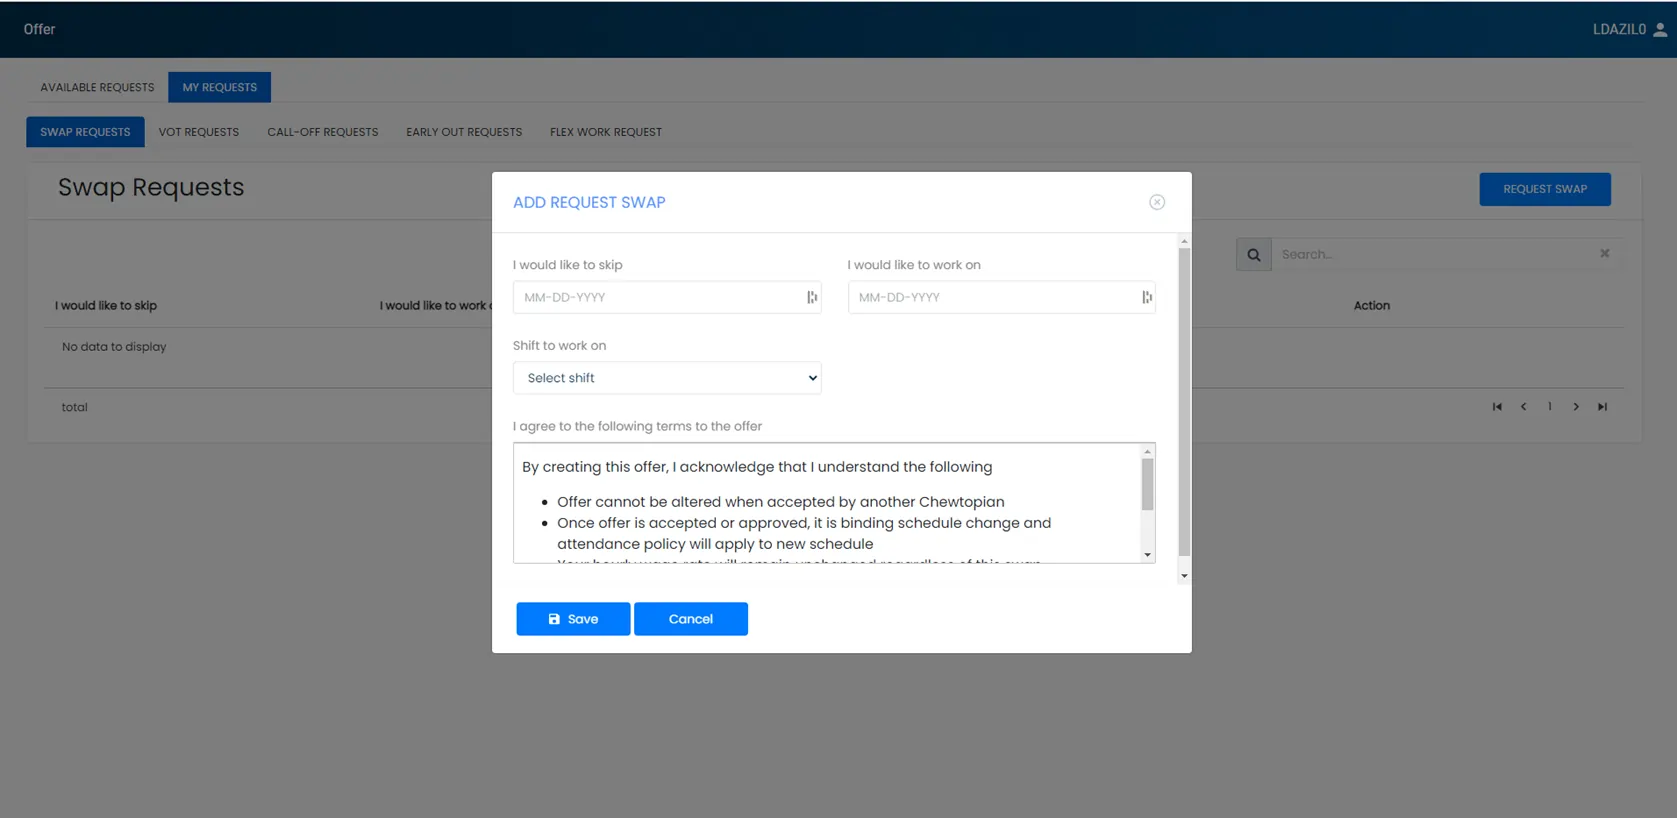Click dialog scrollbar up arrow
This screenshot has height=818, width=1677.
tap(1184, 241)
